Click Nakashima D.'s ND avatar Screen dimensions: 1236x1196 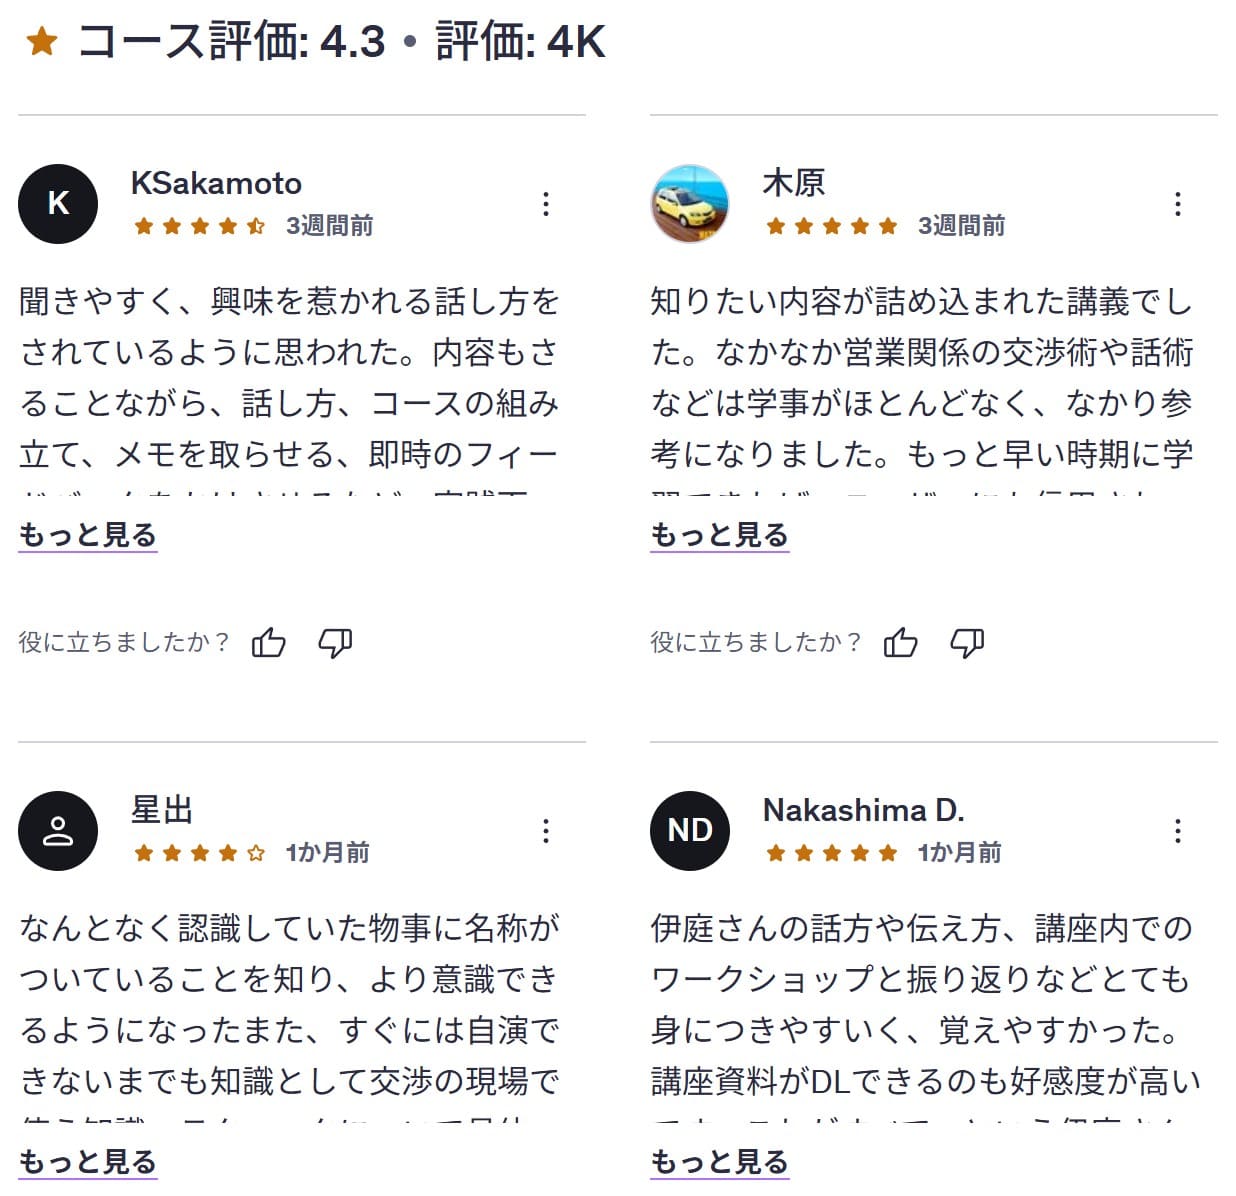tap(689, 831)
